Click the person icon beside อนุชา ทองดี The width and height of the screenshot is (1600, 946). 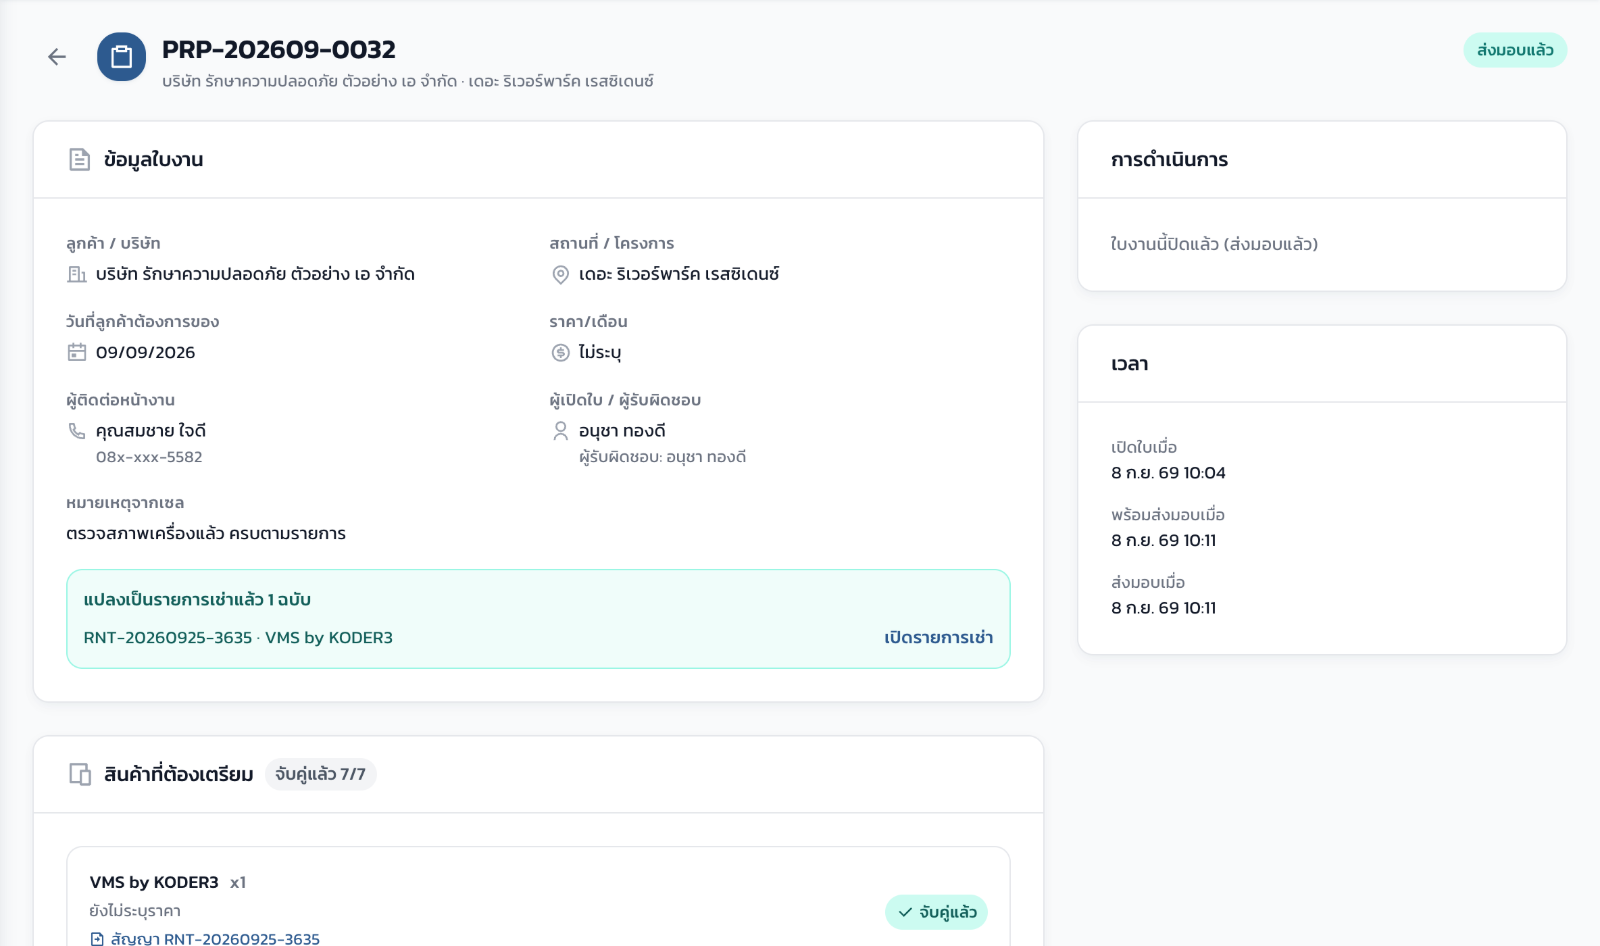click(x=561, y=431)
